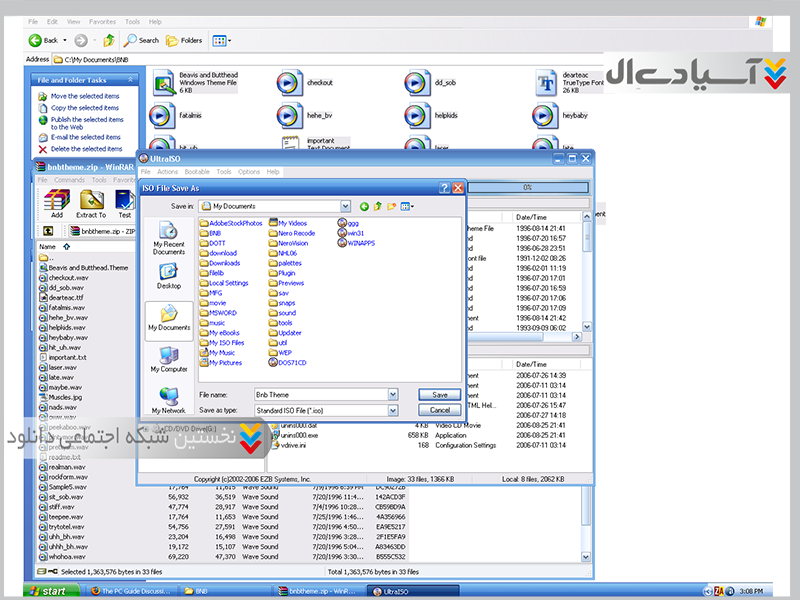800x600 pixels.
Task: Click the Cancel button in save dialog
Action: point(439,410)
